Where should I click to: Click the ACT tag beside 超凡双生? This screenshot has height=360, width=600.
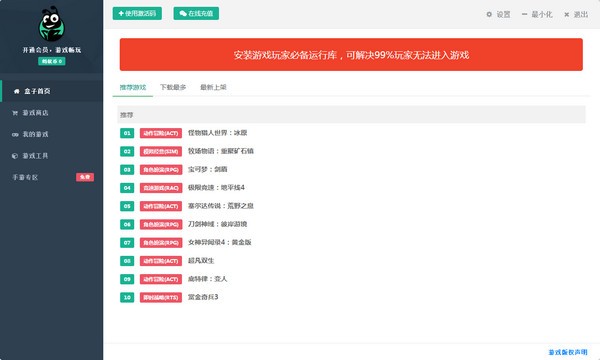click(161, 261)
